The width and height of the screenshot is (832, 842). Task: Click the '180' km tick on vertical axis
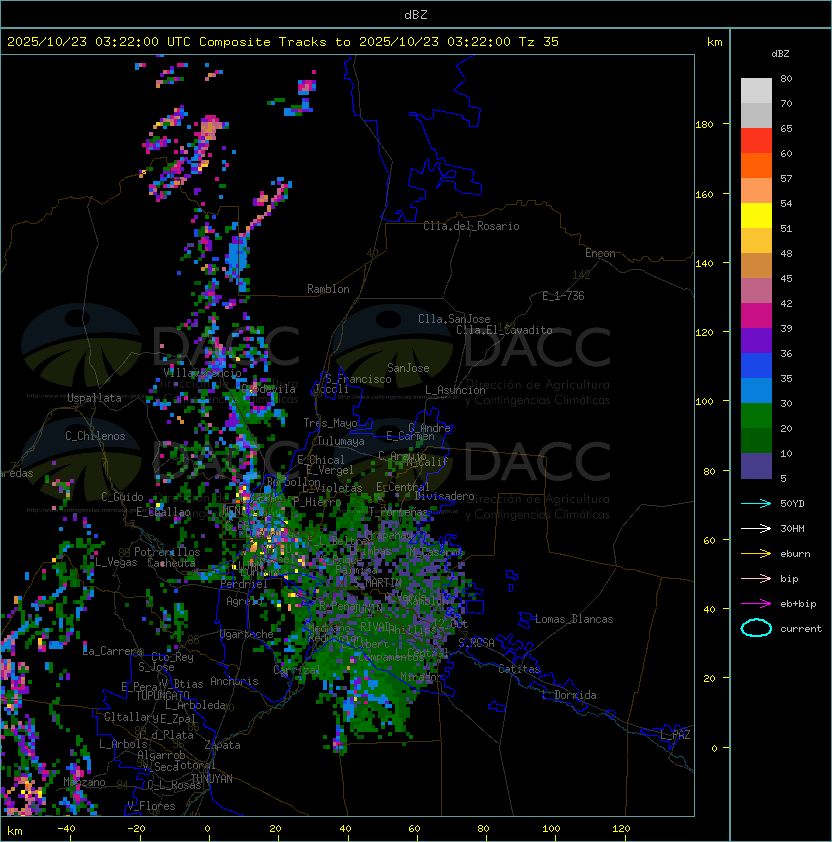pos(704,125)
